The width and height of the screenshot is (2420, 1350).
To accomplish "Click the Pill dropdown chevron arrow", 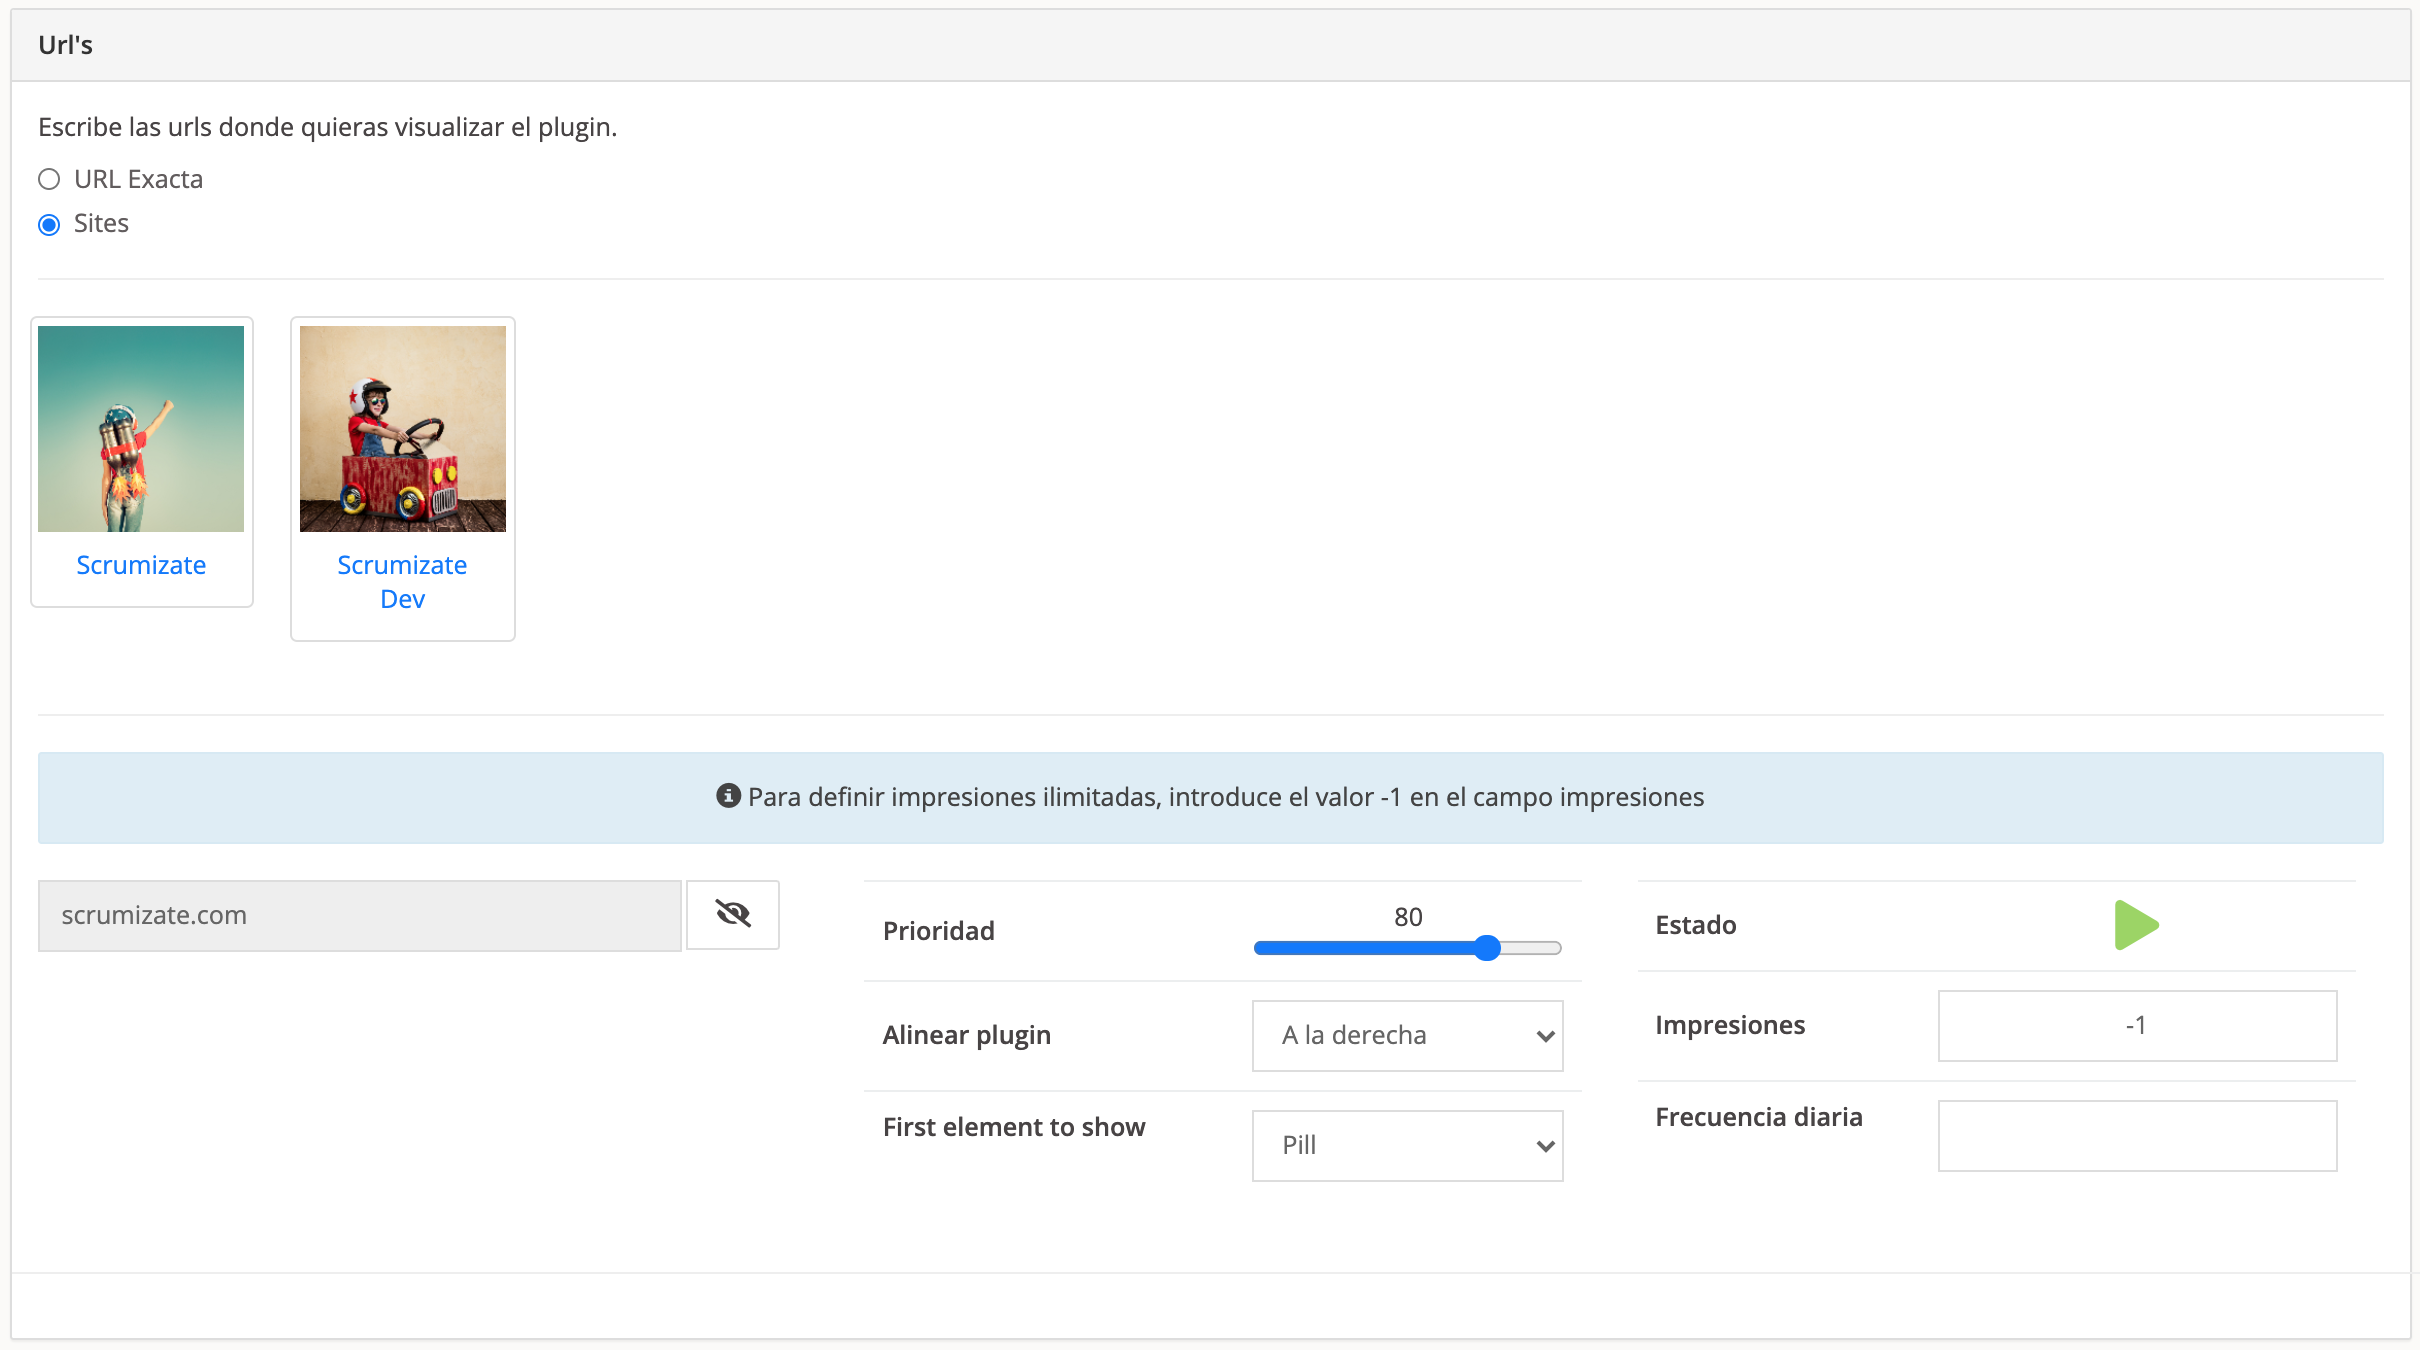I will (x=1544, y=1146).
